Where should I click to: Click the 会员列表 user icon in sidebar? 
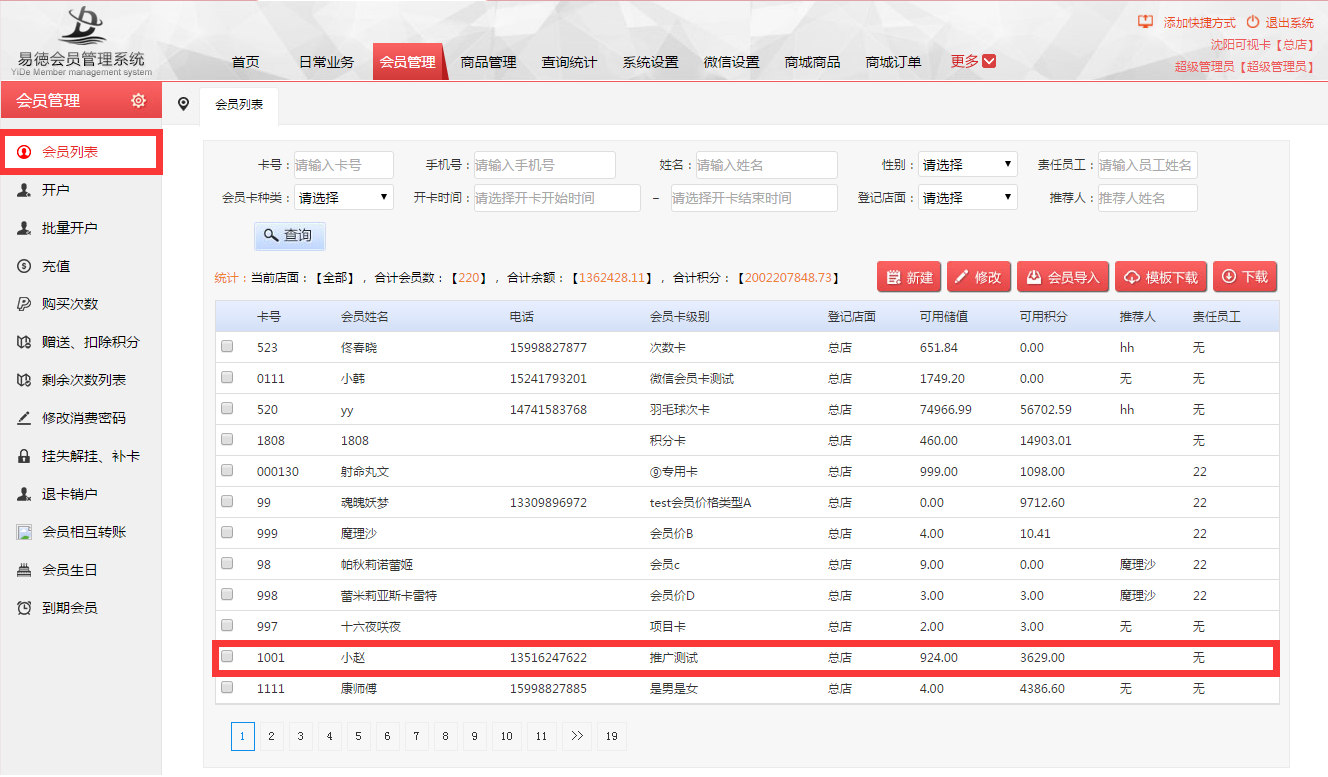coord(24,152)
